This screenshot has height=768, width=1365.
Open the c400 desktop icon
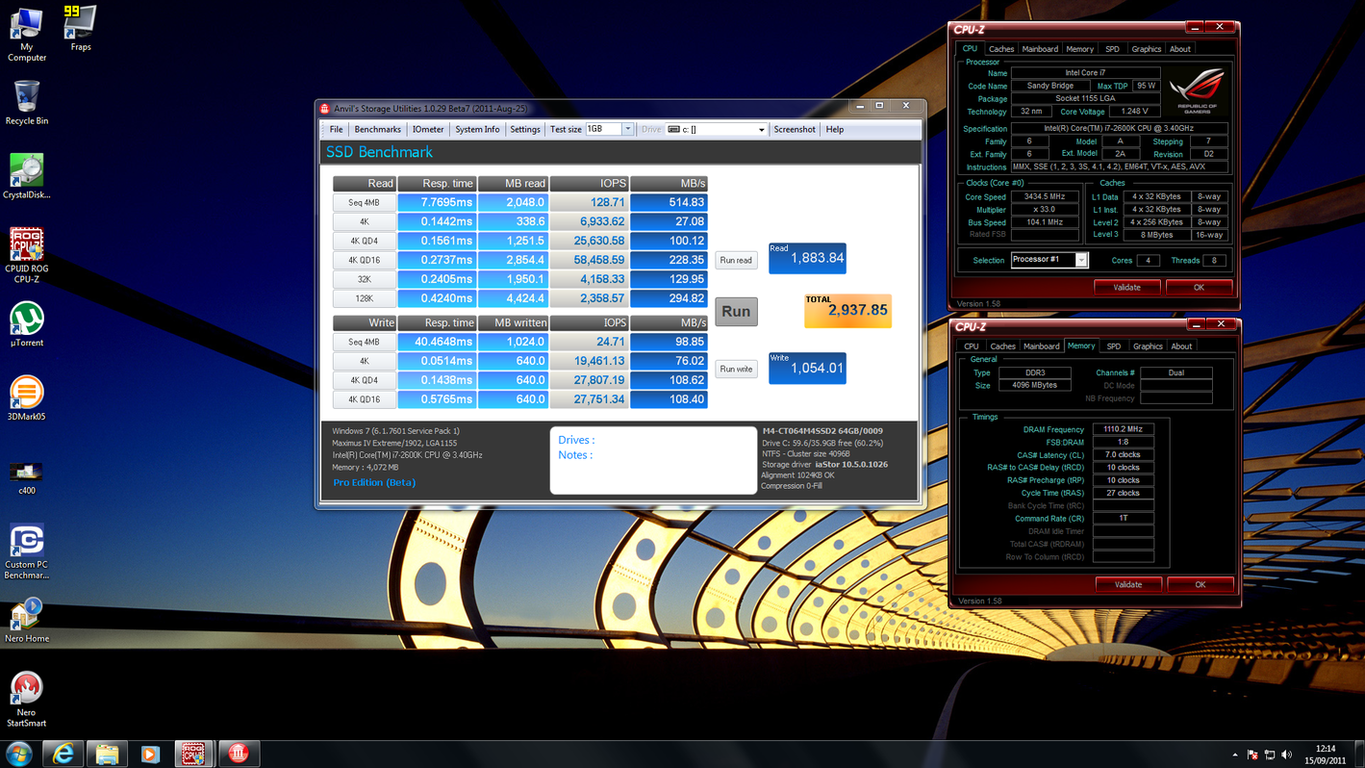click(27, 477)
